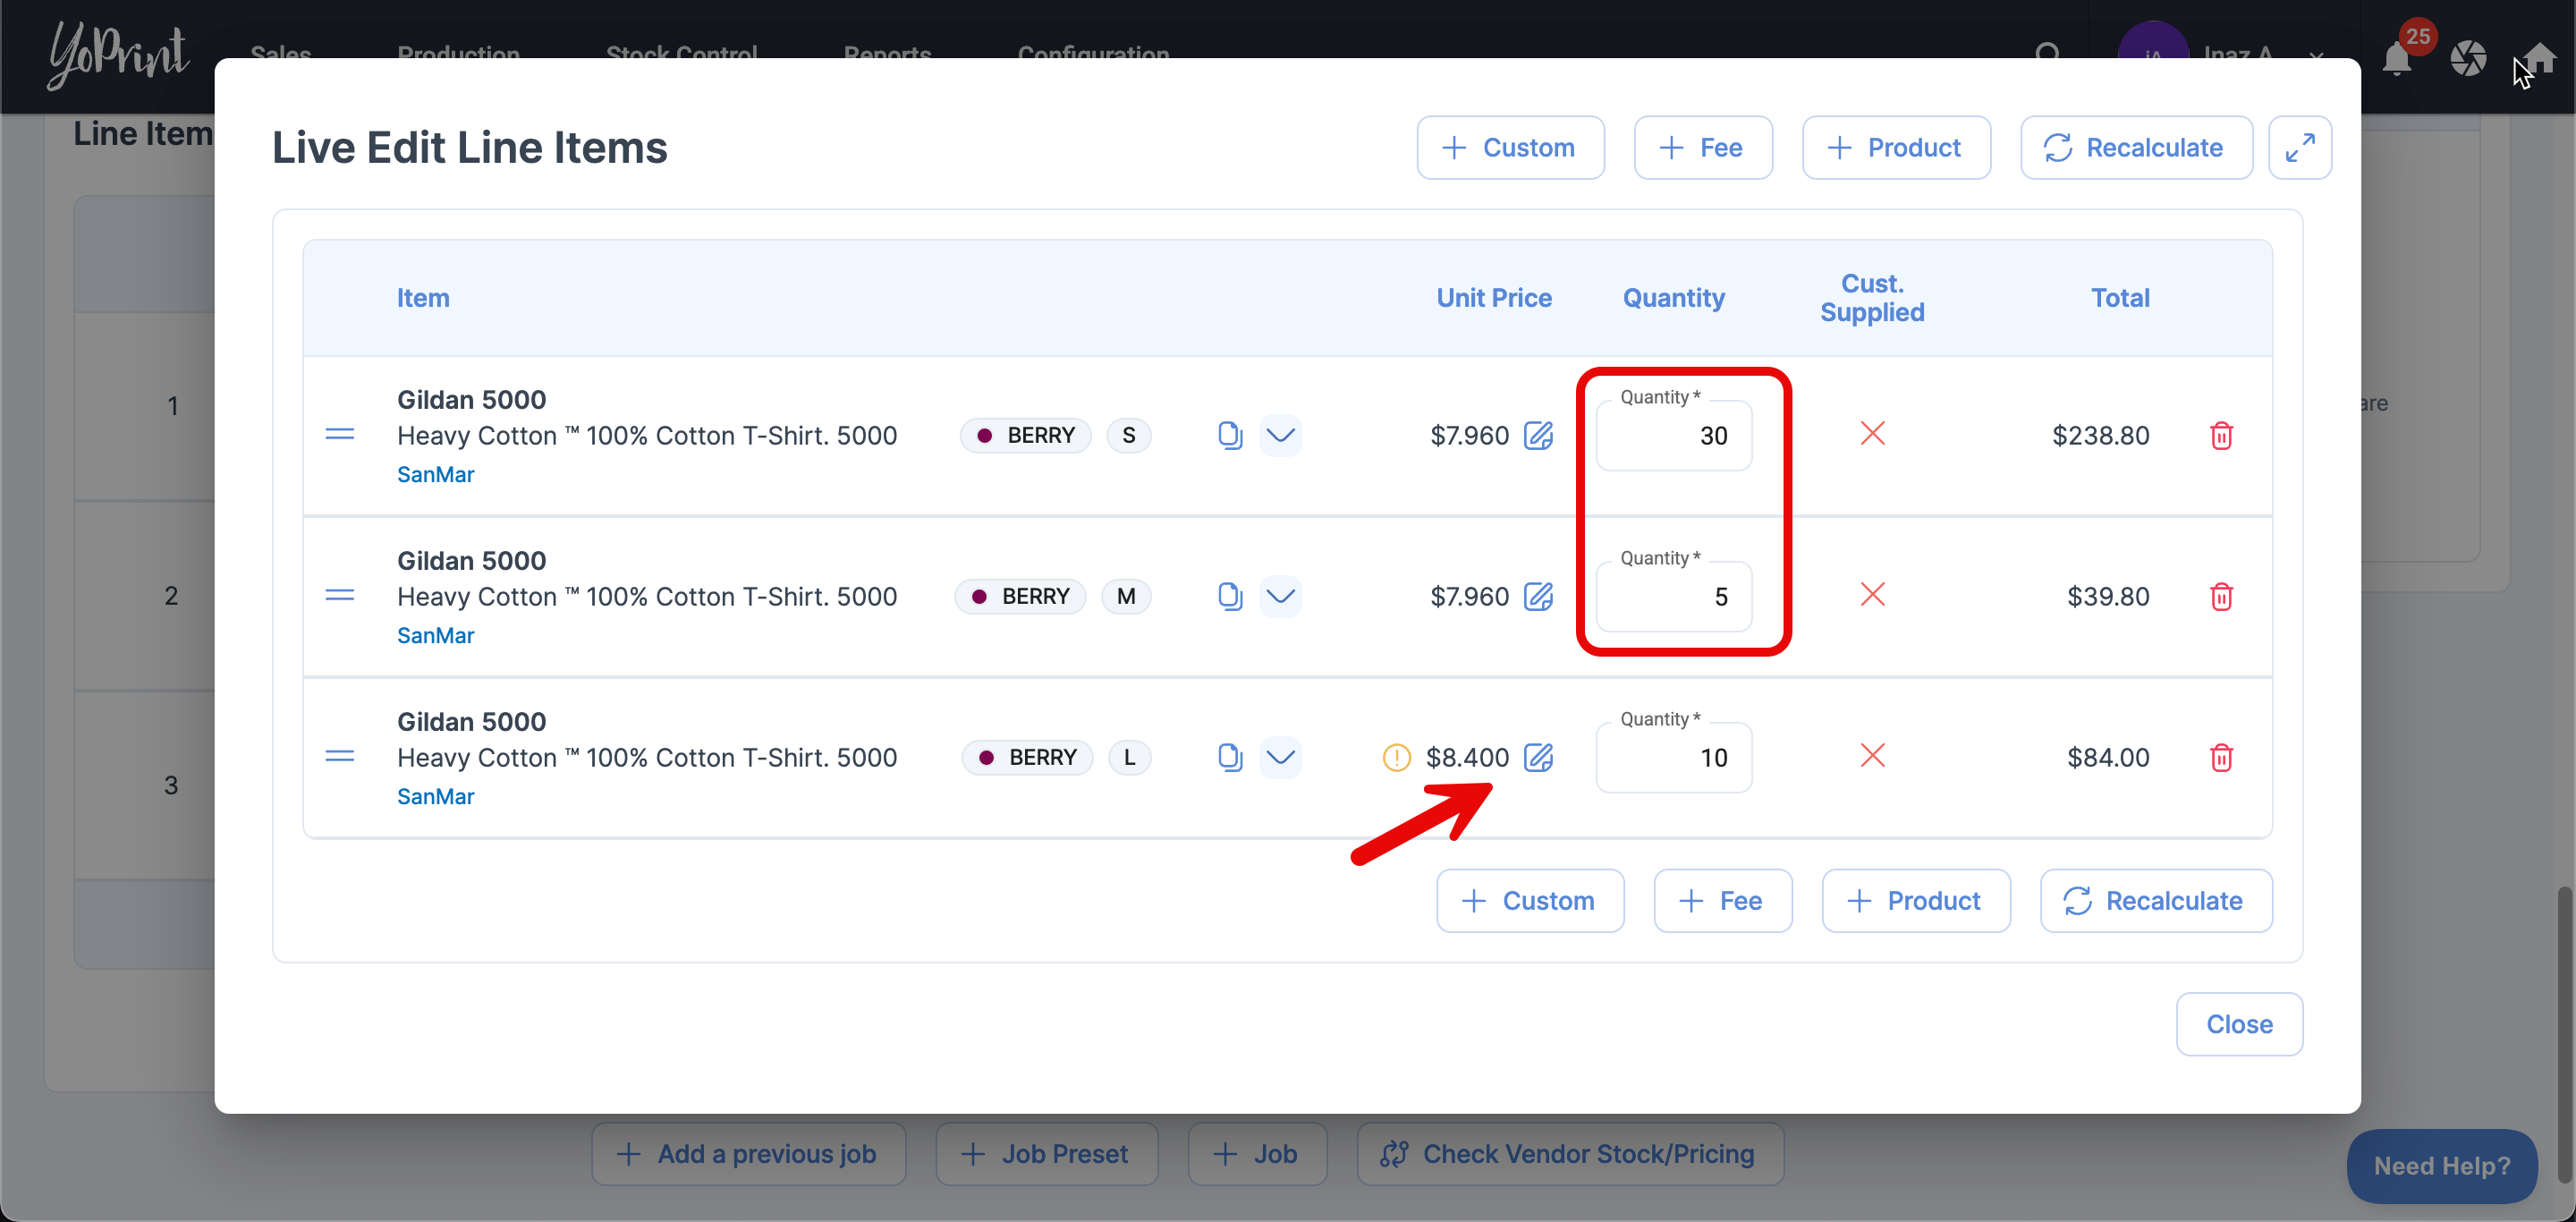Click Check Vendor Stock/Pricing button

(1570, 1154)
